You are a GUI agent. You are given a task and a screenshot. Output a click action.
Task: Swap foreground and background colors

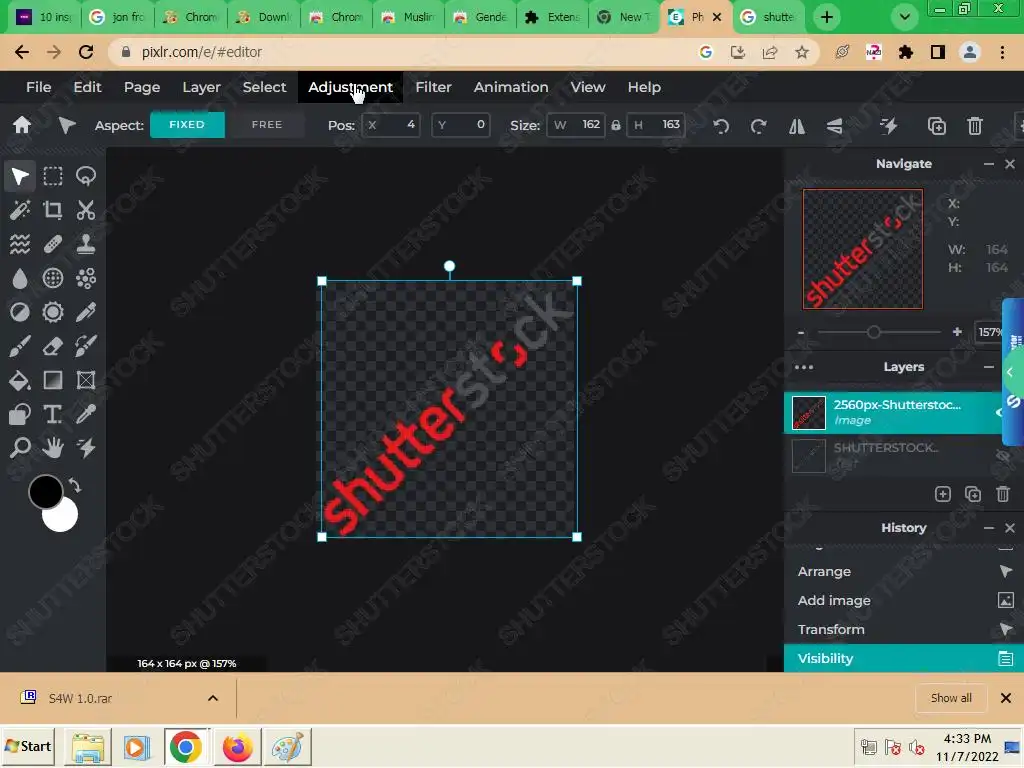tap(75, 485)
